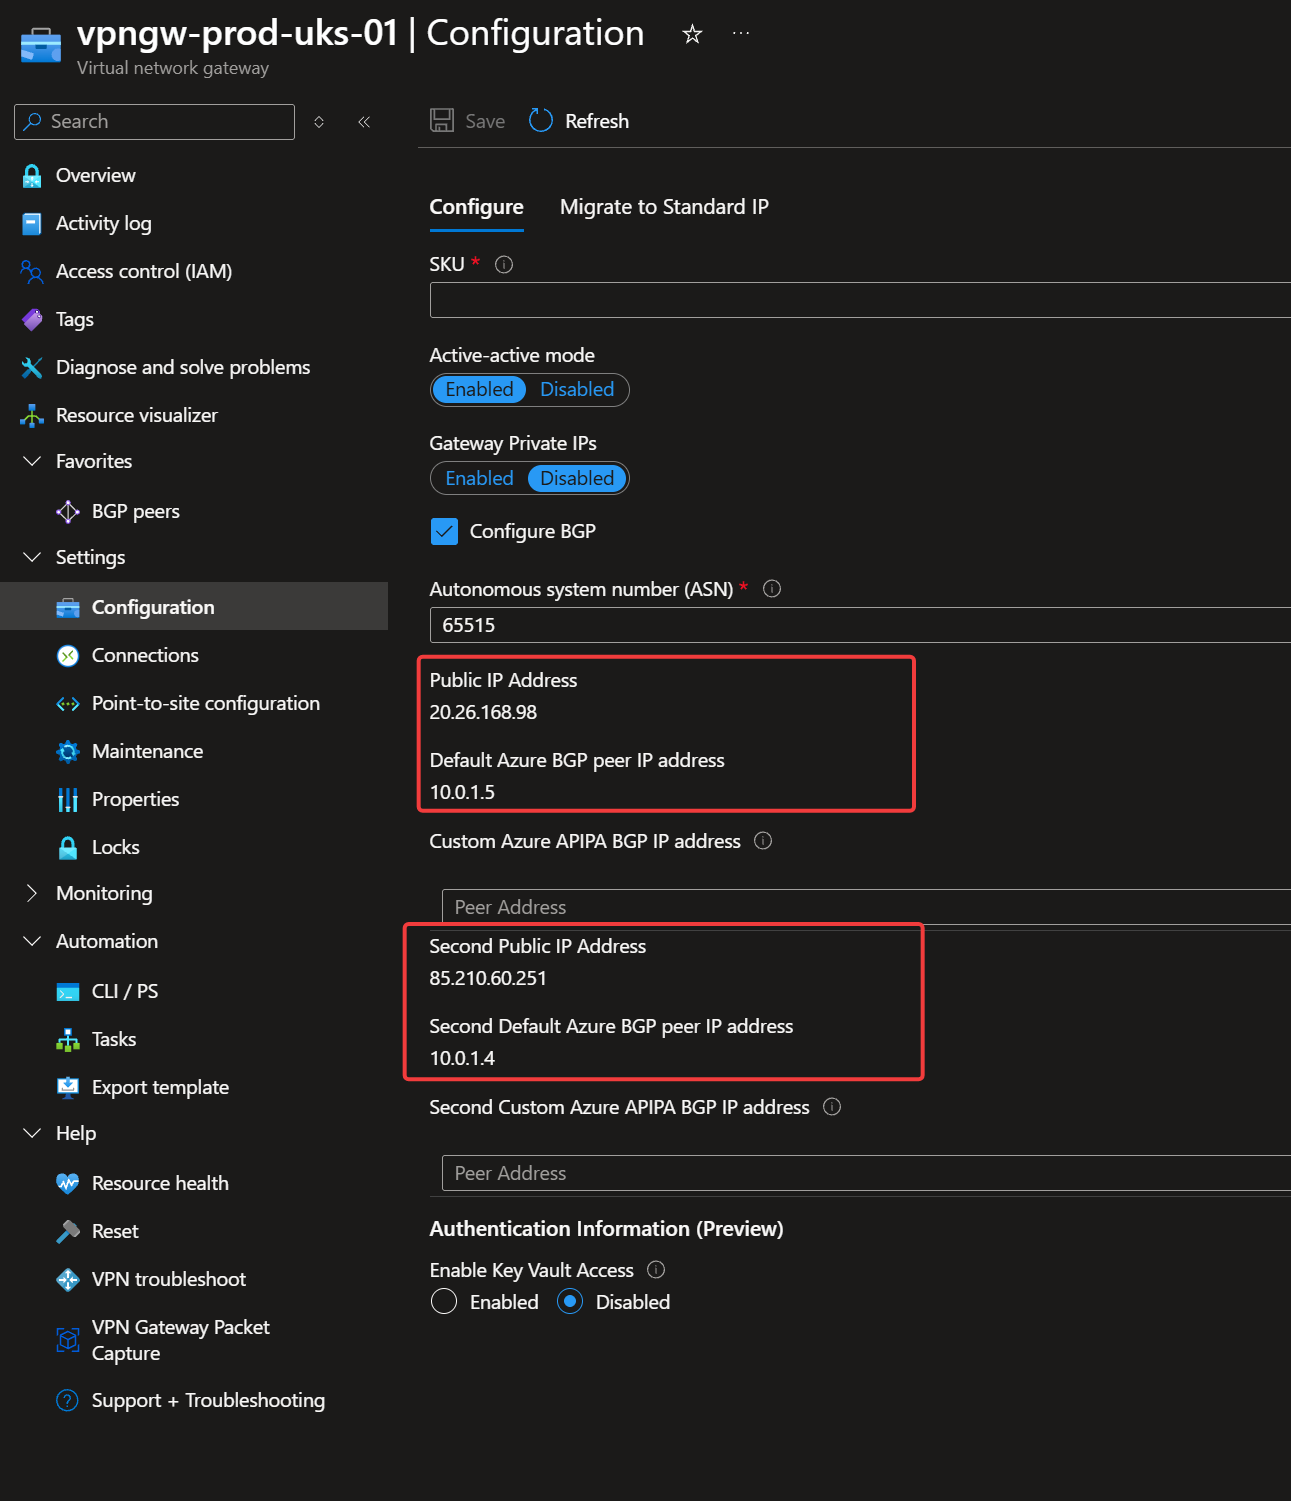
Task: Select Disabled radio for Key Vault Access
Action: pyautogui.click(x=570, y=1302)
